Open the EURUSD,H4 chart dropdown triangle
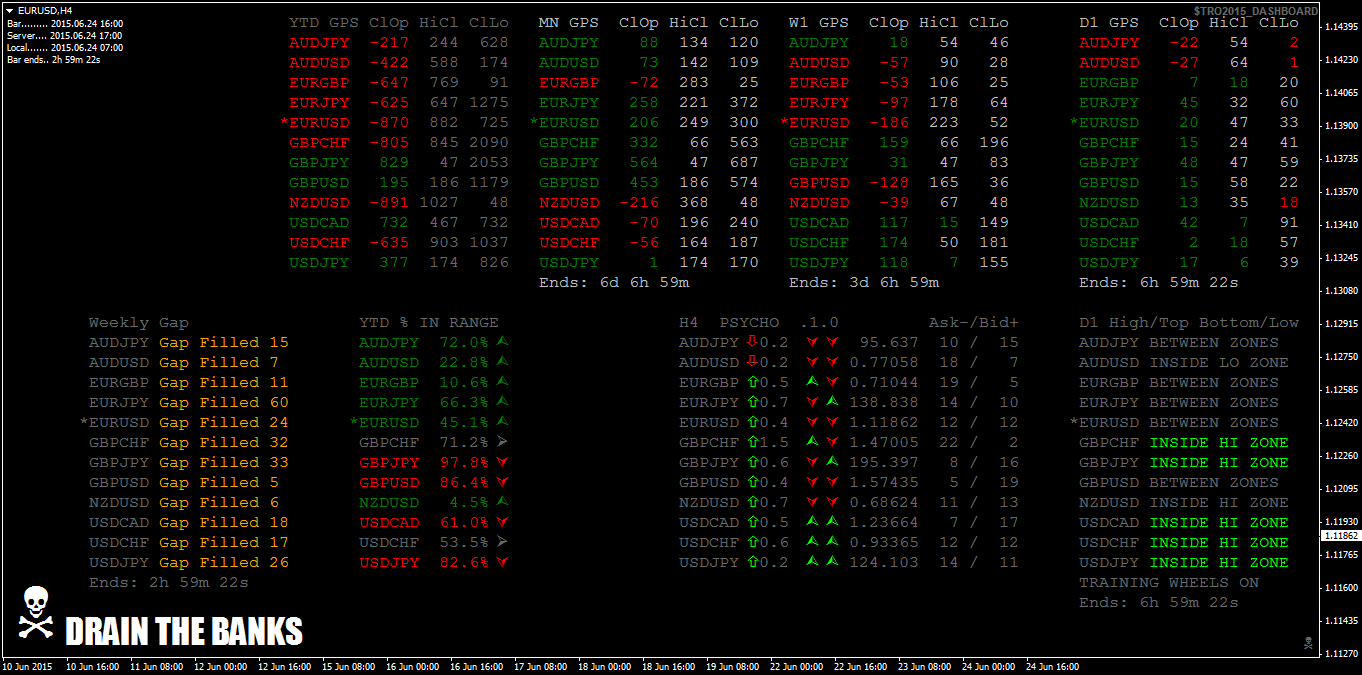Image resolution: width=1362 pixels, height=675 pixels. tap(9, 10)
